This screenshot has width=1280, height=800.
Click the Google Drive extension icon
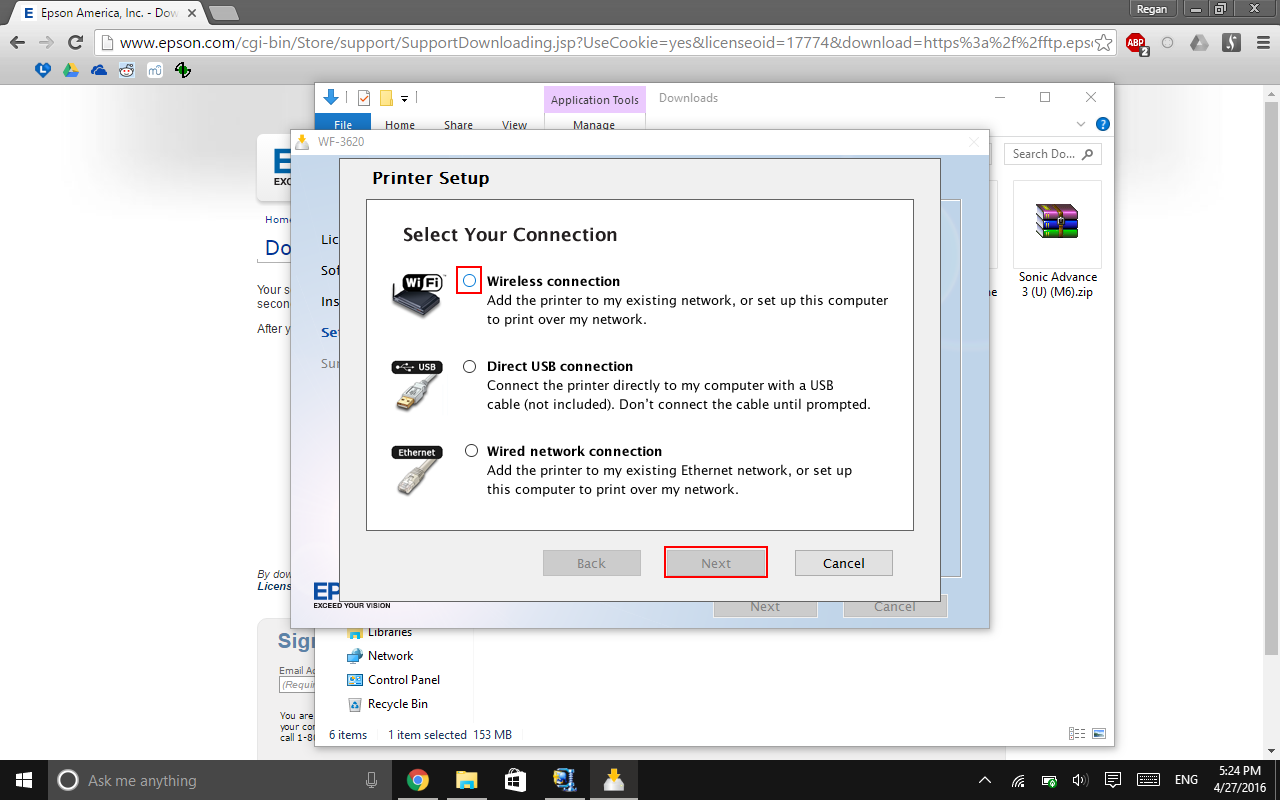pos(1200,43)
